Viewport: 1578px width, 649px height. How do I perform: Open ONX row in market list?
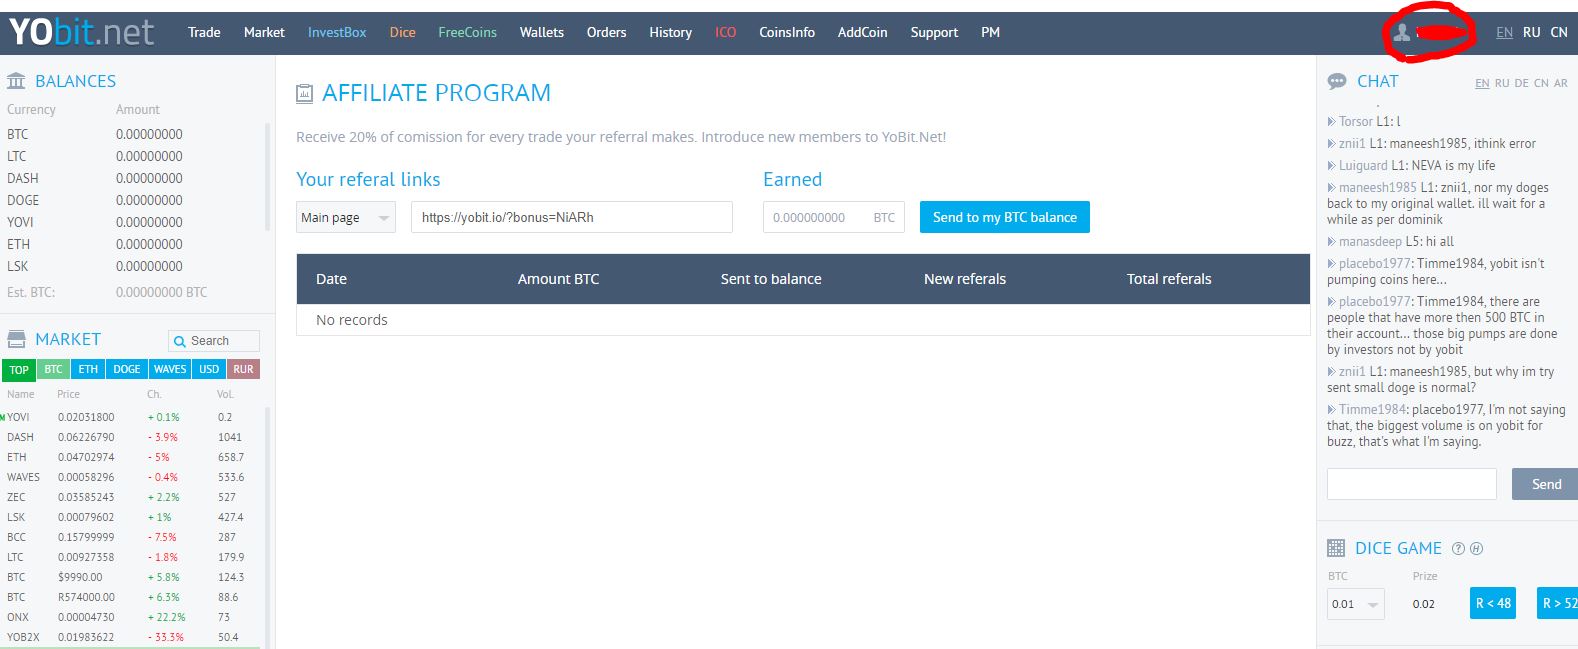pyautogui.click(x=132, y=617)
